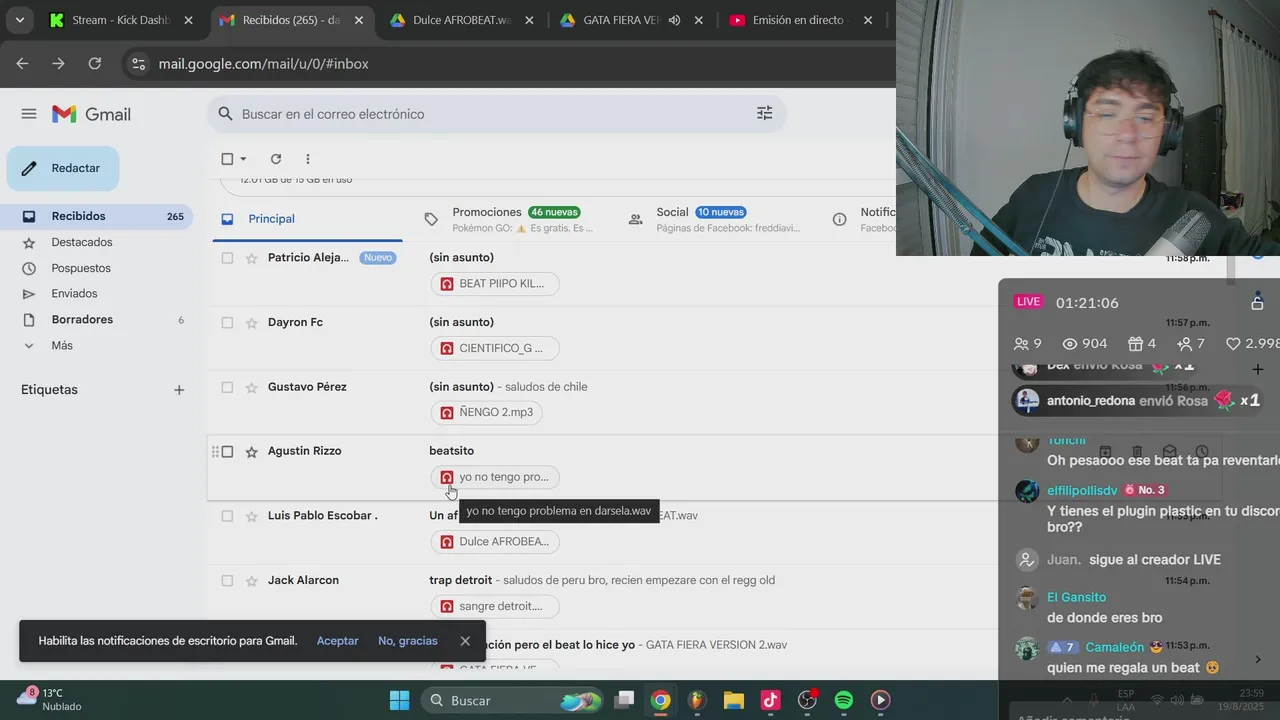
Task: Click the search magnifier icon in Gmail
Action: pyautogui.click(x=225, y=114)
